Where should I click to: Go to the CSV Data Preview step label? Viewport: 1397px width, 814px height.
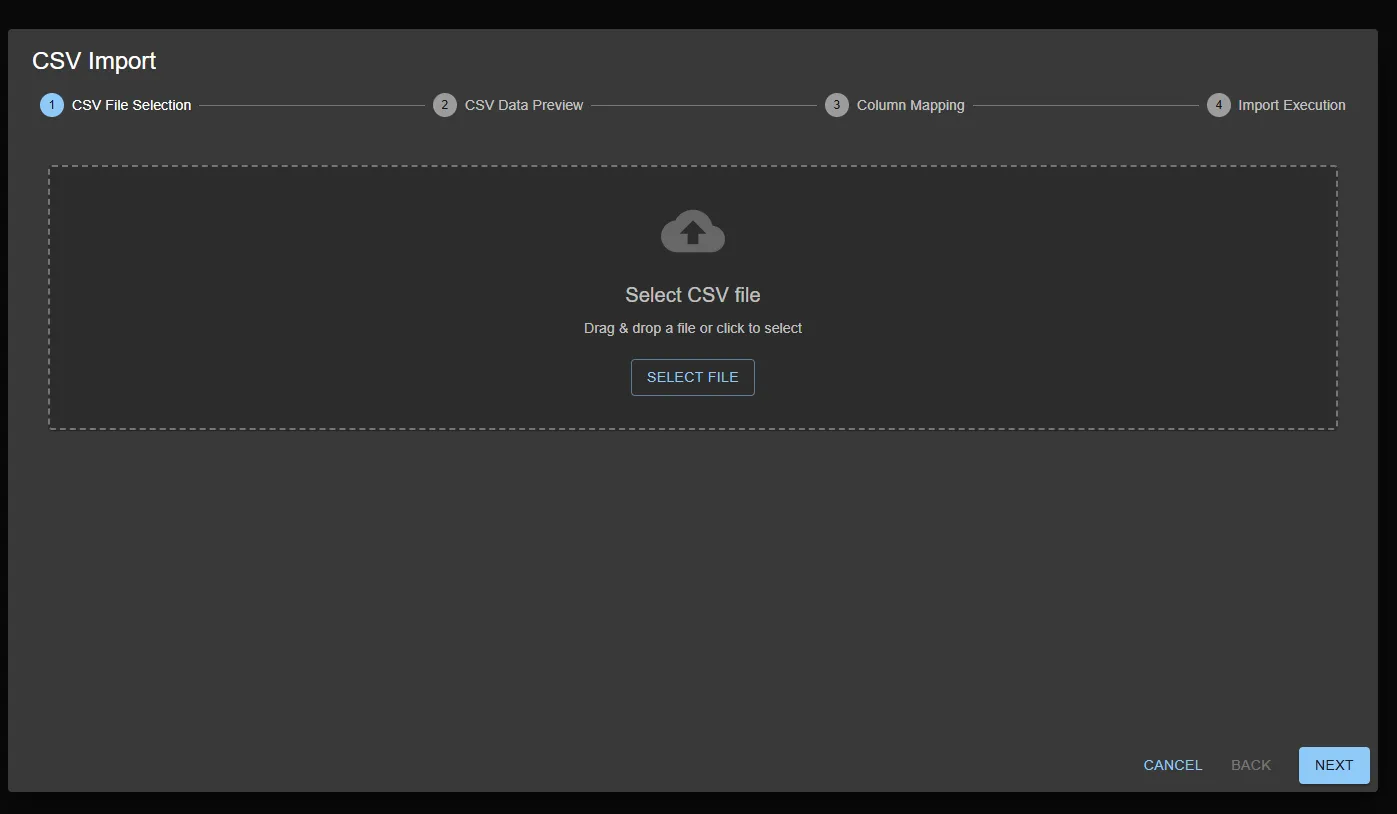pos(524,105)
